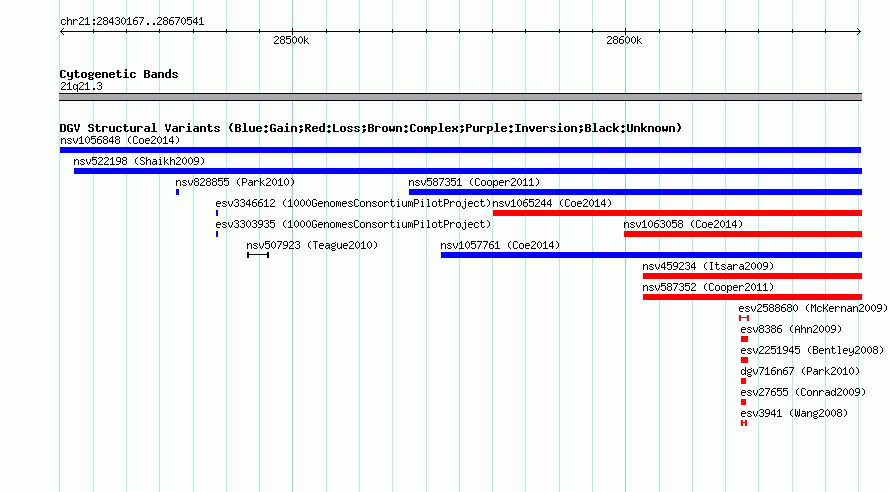Viewport: 890px width, 492px height.
Task: Click the left arrow of the ruler
Action: 62,32
